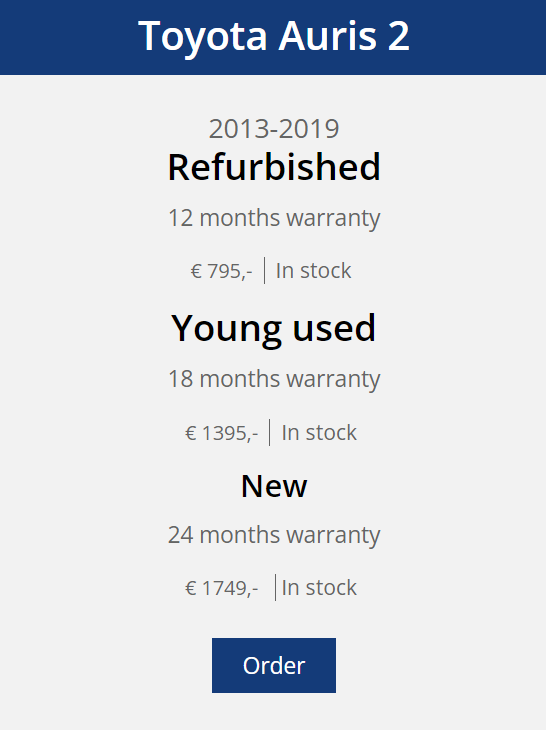This screenshot has width=546, height=730.
Task: Click the Order button
Action: tap(274, 665)
